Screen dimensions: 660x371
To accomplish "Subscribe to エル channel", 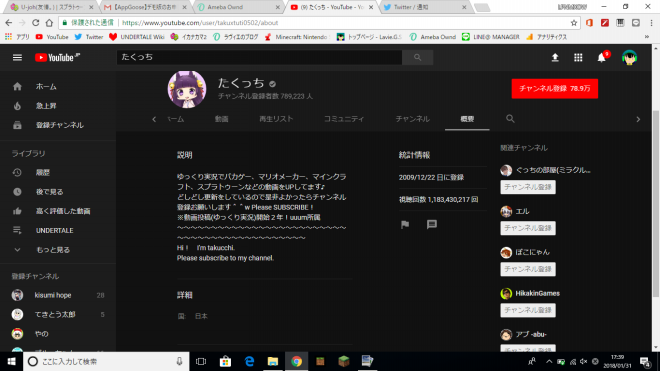I will [528, 228].
